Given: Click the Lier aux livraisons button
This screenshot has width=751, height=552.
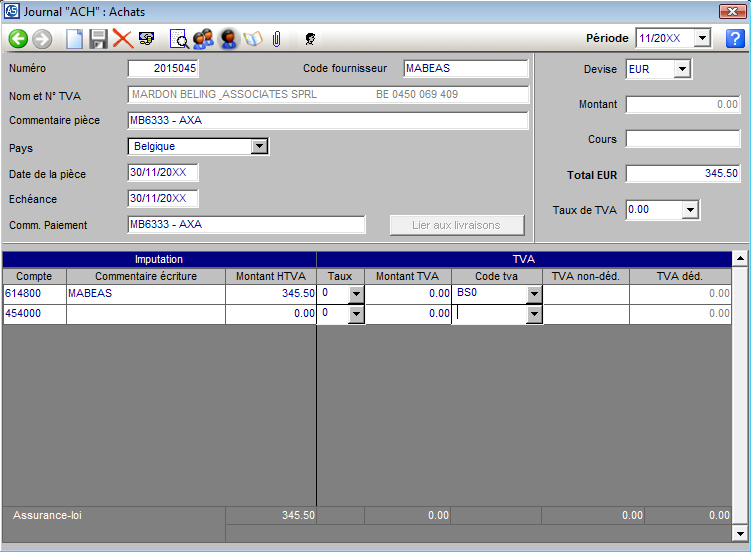Looking at the screenshot, I should pos(457,225).
